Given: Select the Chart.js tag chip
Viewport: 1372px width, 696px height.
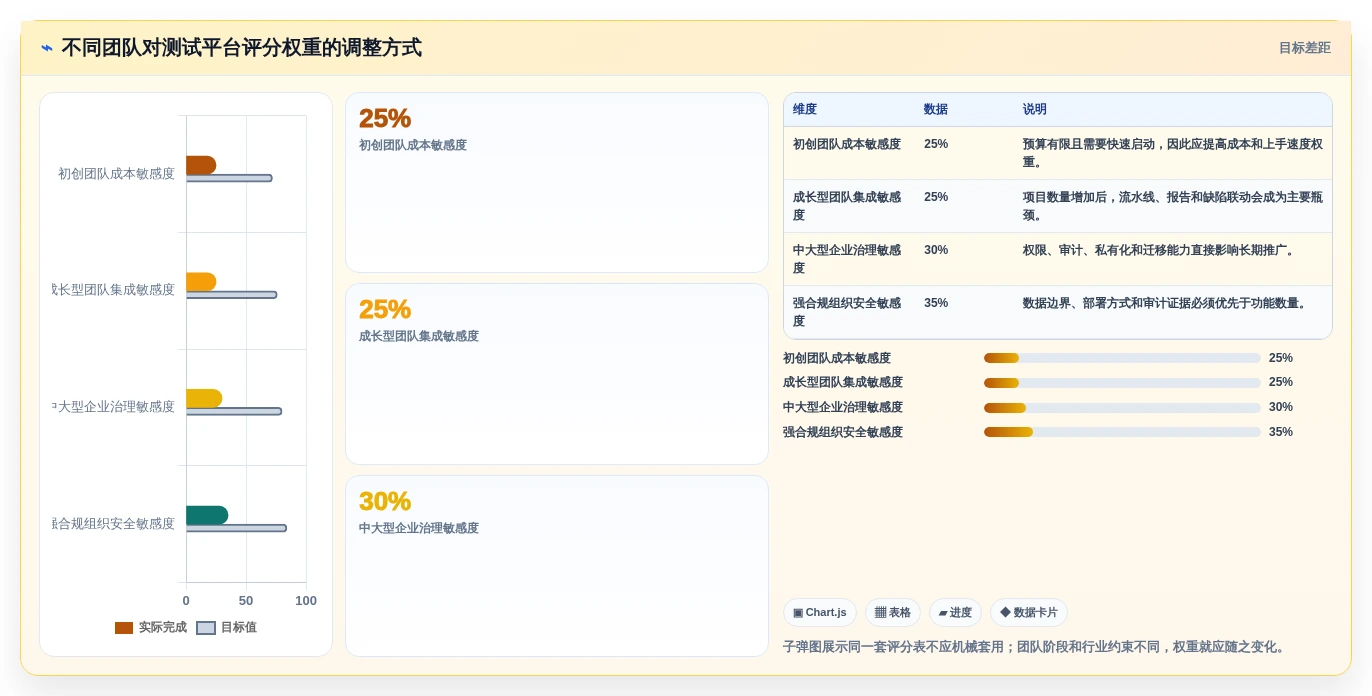Looking at the screenshot, I should tap(820, 613).
